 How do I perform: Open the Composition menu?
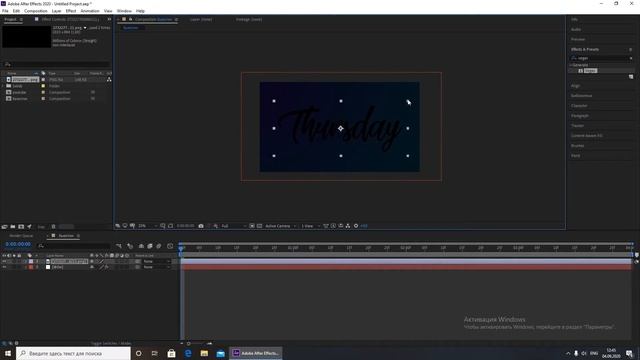tap(36, 11)
